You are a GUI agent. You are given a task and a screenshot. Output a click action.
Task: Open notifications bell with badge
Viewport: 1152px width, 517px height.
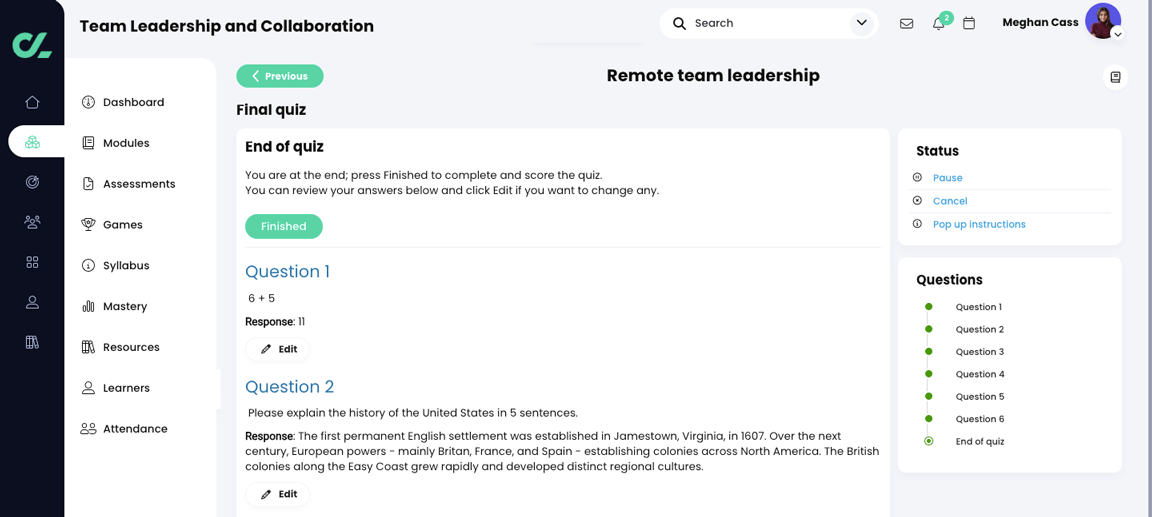coord(939,23)
